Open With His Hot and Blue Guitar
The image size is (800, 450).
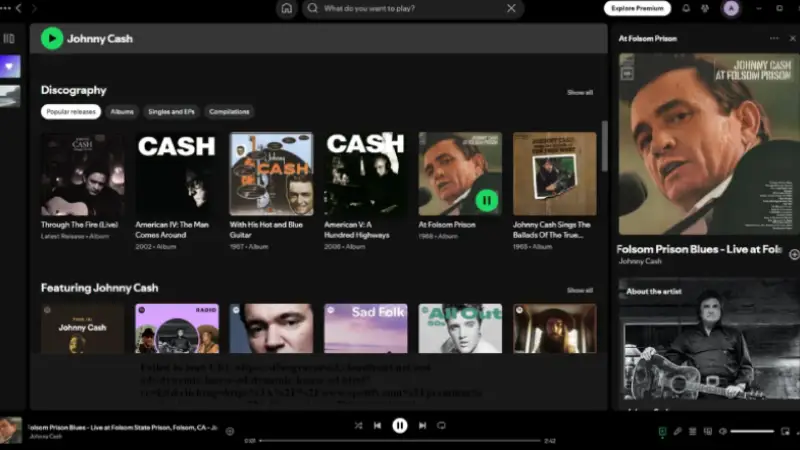(x=271, y=191)
